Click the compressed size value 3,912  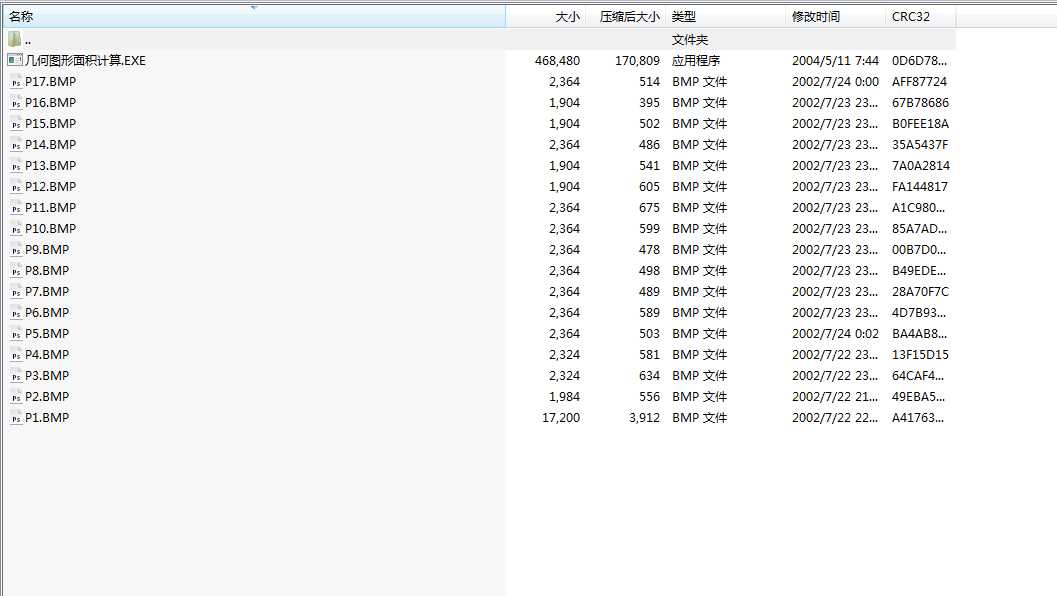644,417
